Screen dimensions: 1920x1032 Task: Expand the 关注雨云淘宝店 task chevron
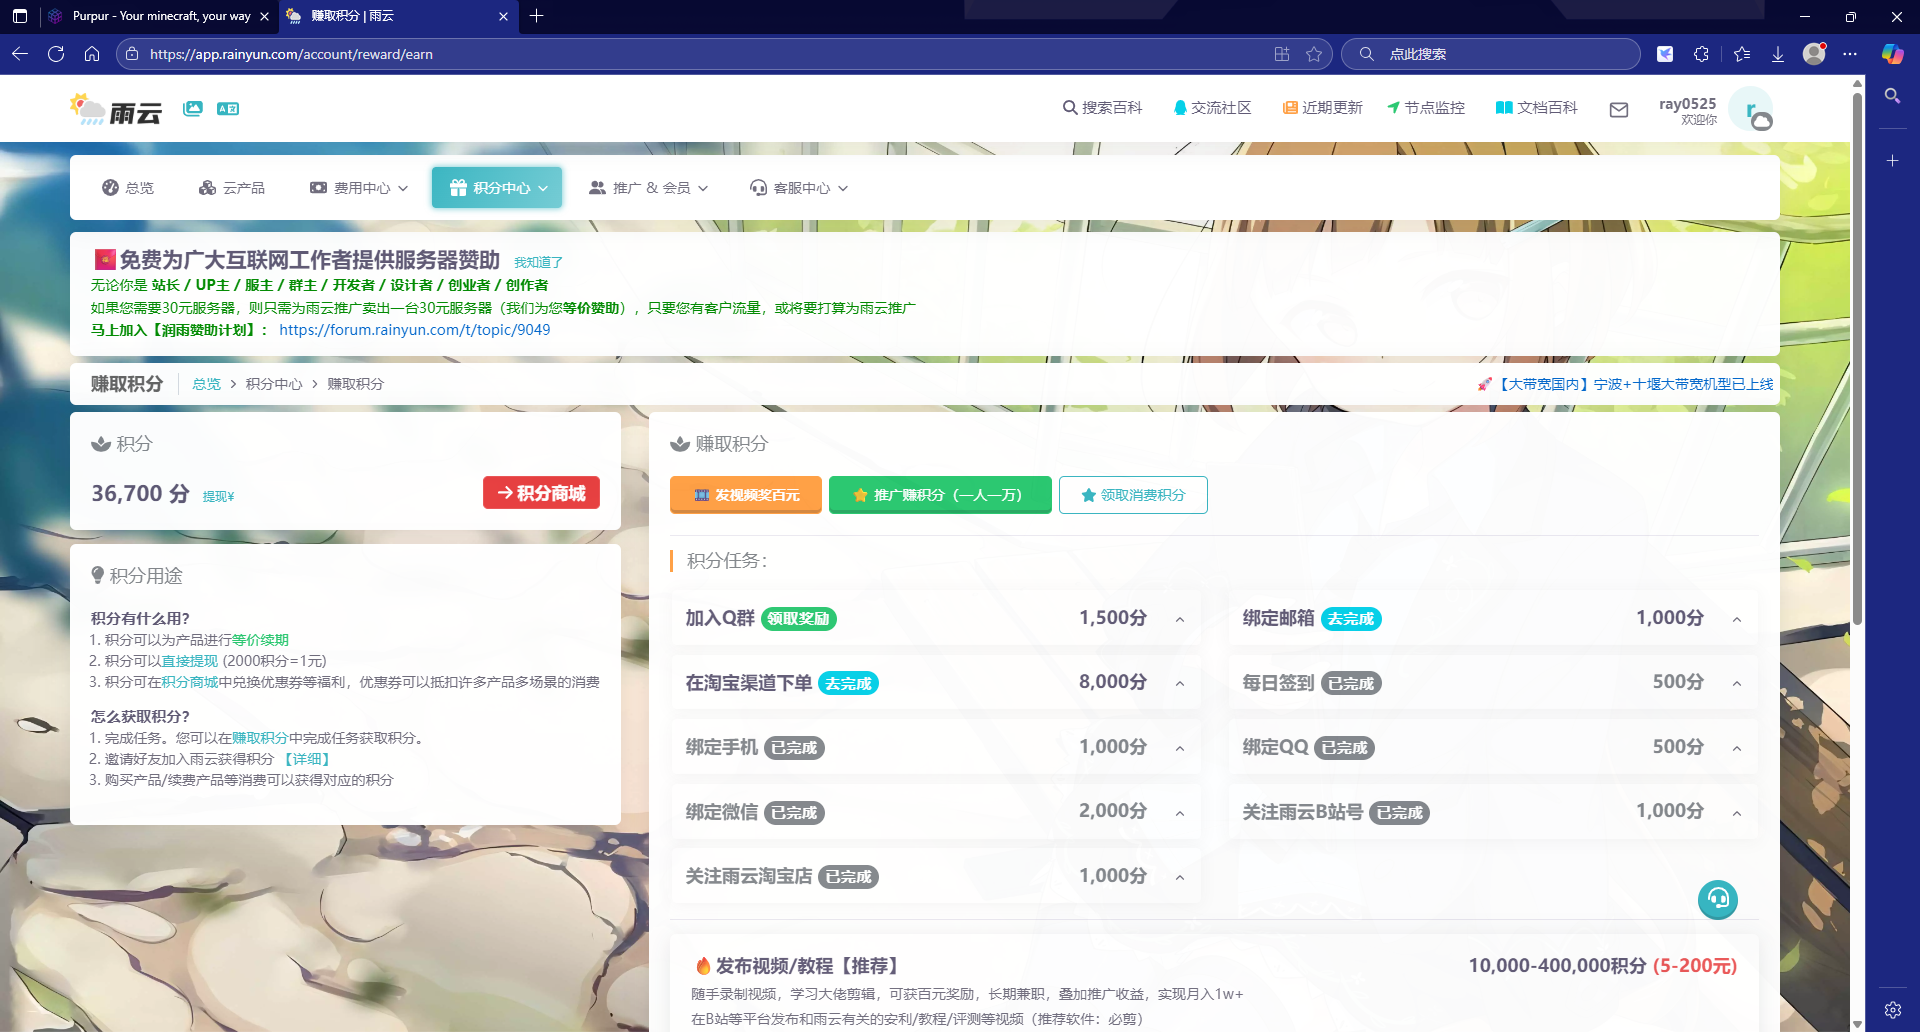pos(1180,878)
